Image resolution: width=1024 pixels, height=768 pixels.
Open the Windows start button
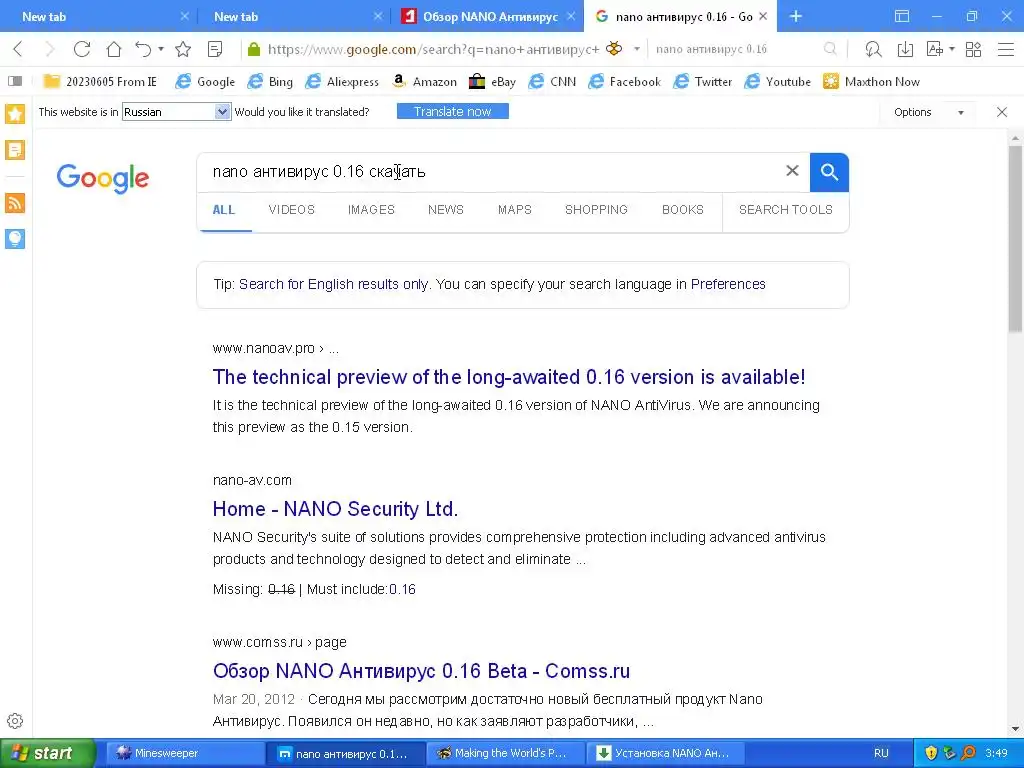(x=47, y=753)
